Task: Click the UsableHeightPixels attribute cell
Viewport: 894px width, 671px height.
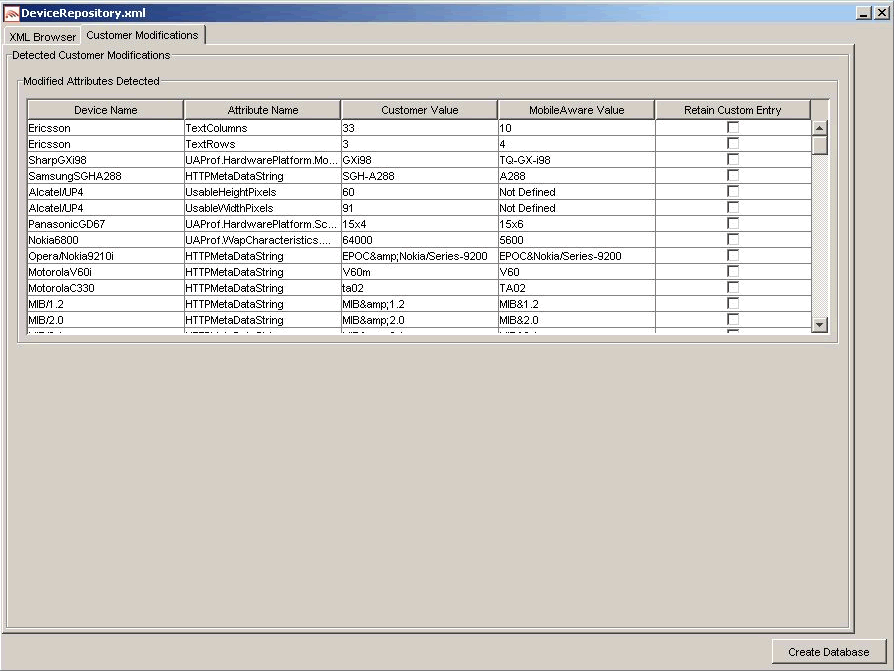Action: coord(262,192)
